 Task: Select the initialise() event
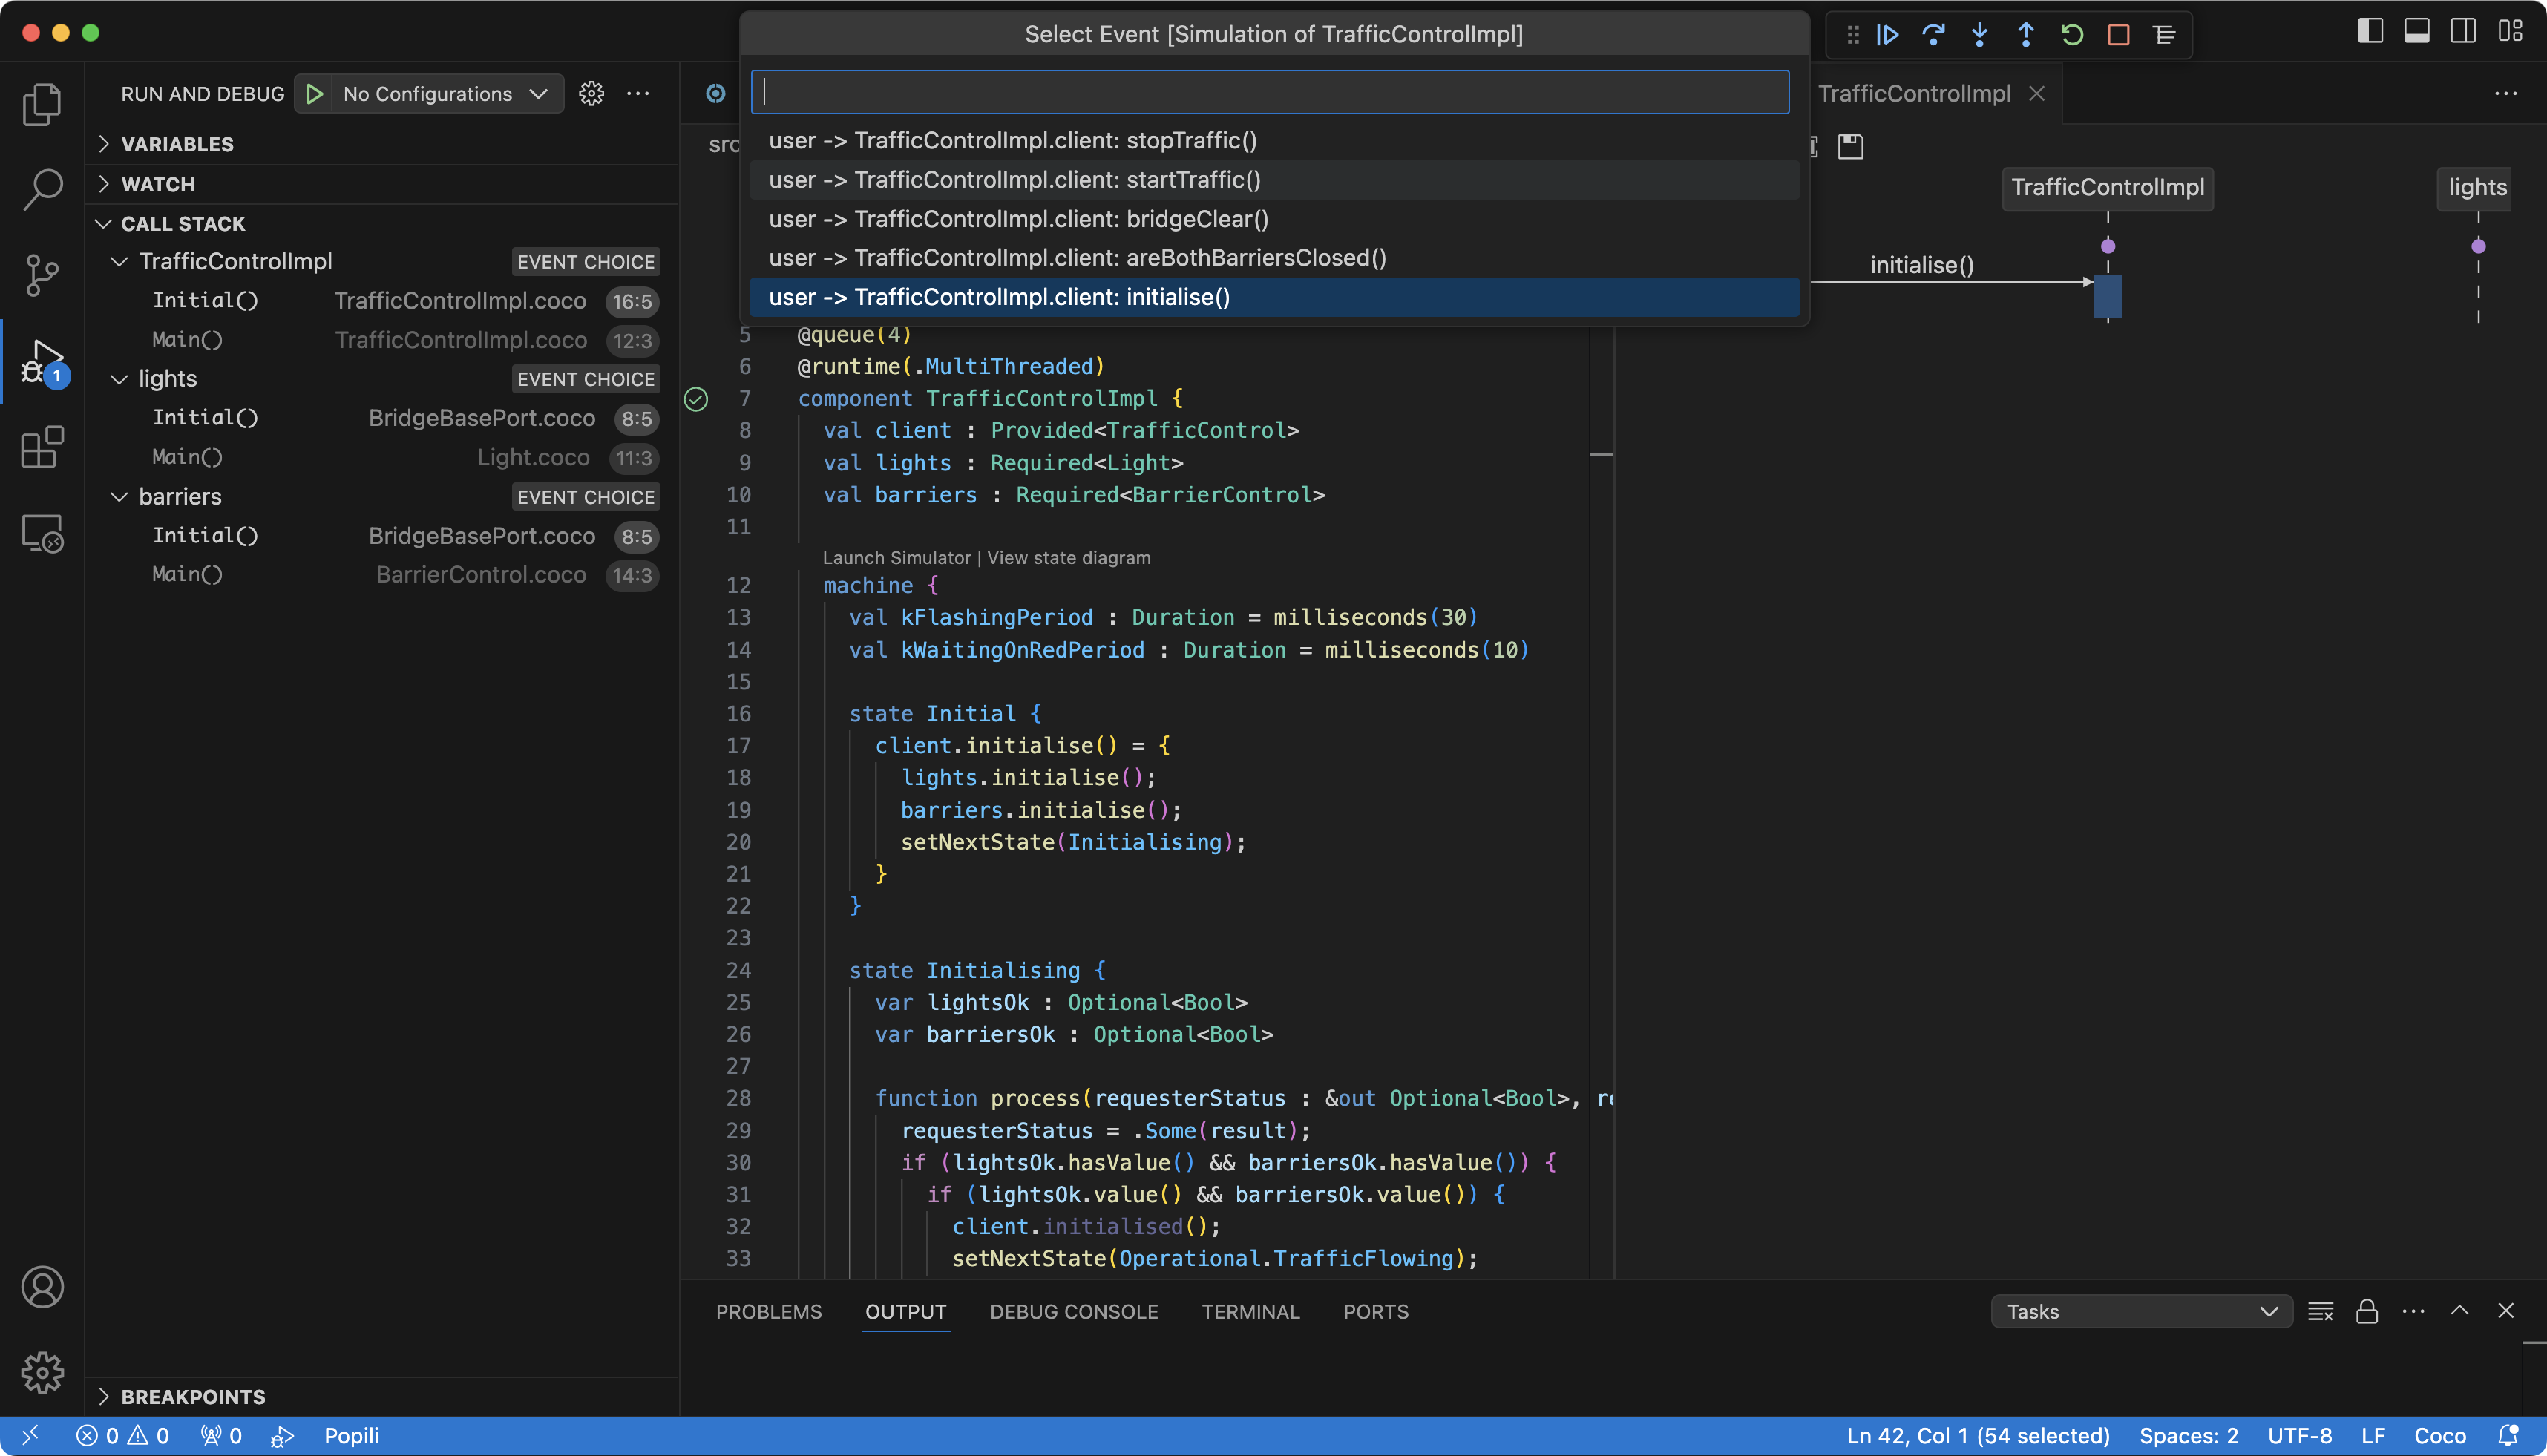[1274, 297]
